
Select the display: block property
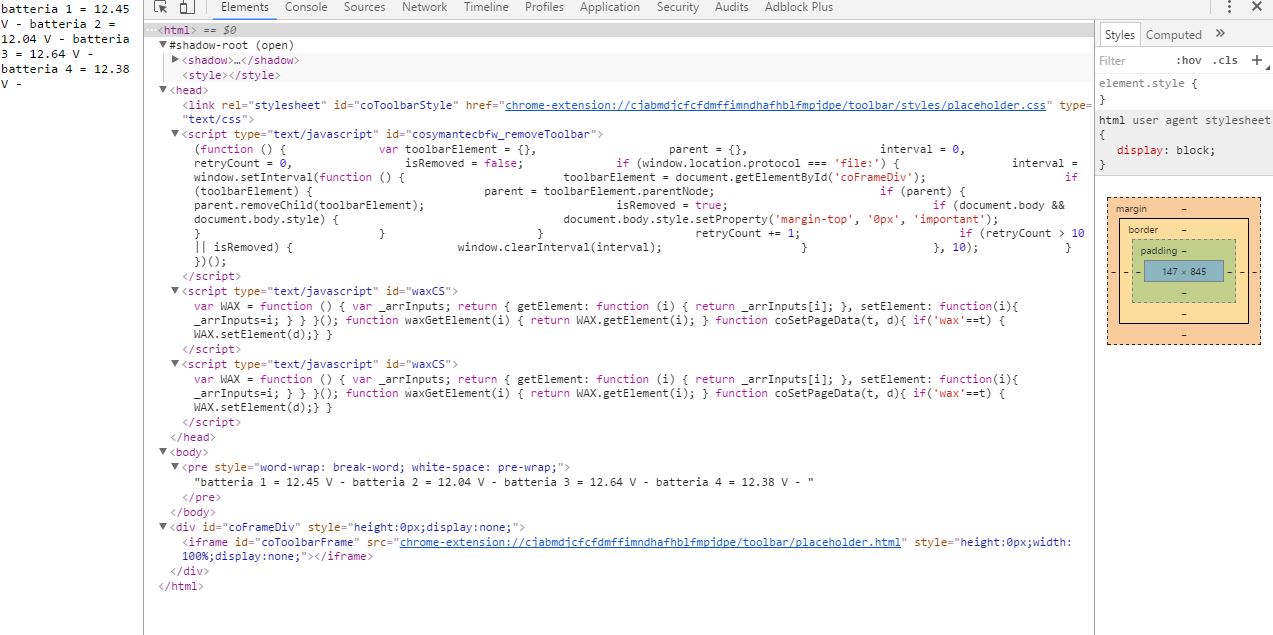(x=1166, y=151)
